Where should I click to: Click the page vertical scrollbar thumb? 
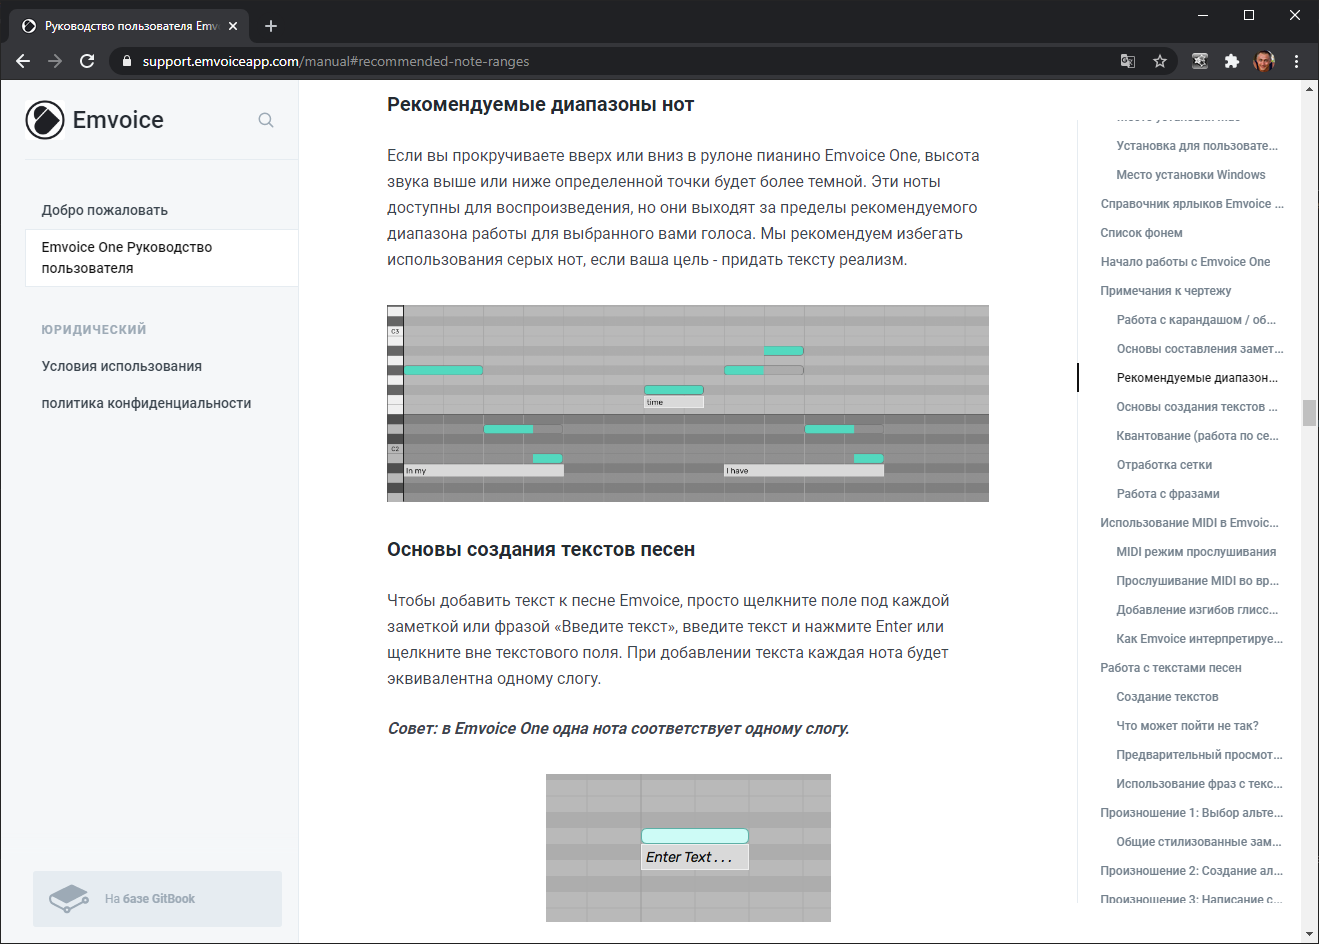point(1309,412)
